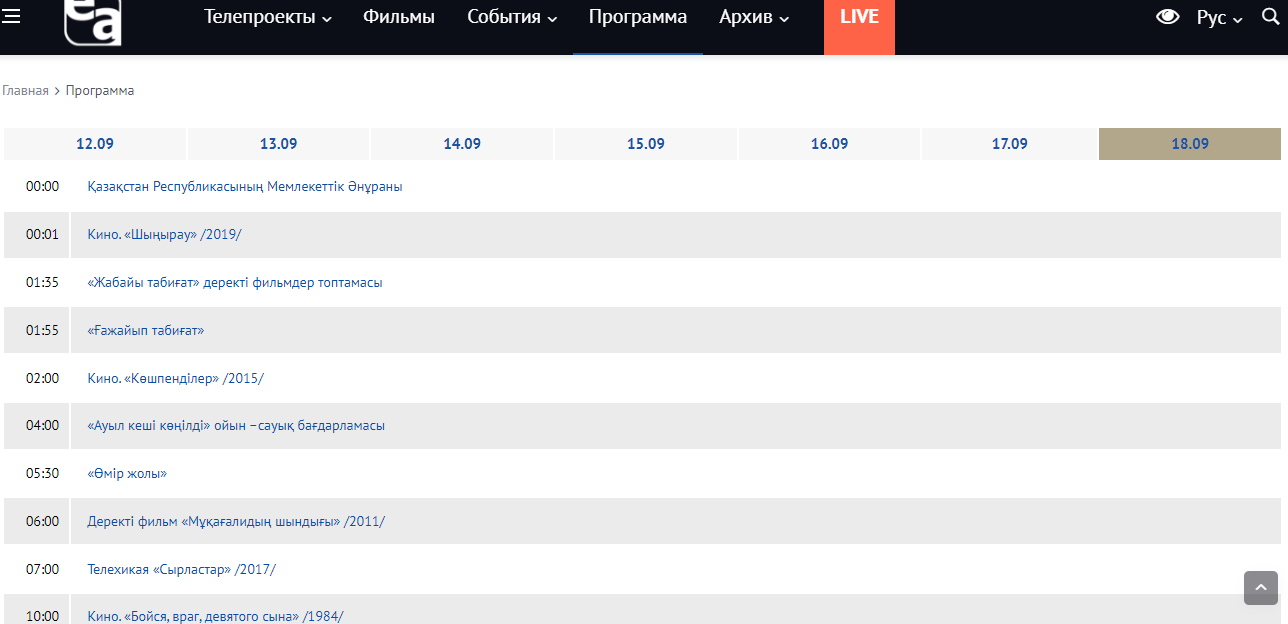Open the Фильмы menu item
Viewport: 1288px width, 624px height.
tap(399, 17)
